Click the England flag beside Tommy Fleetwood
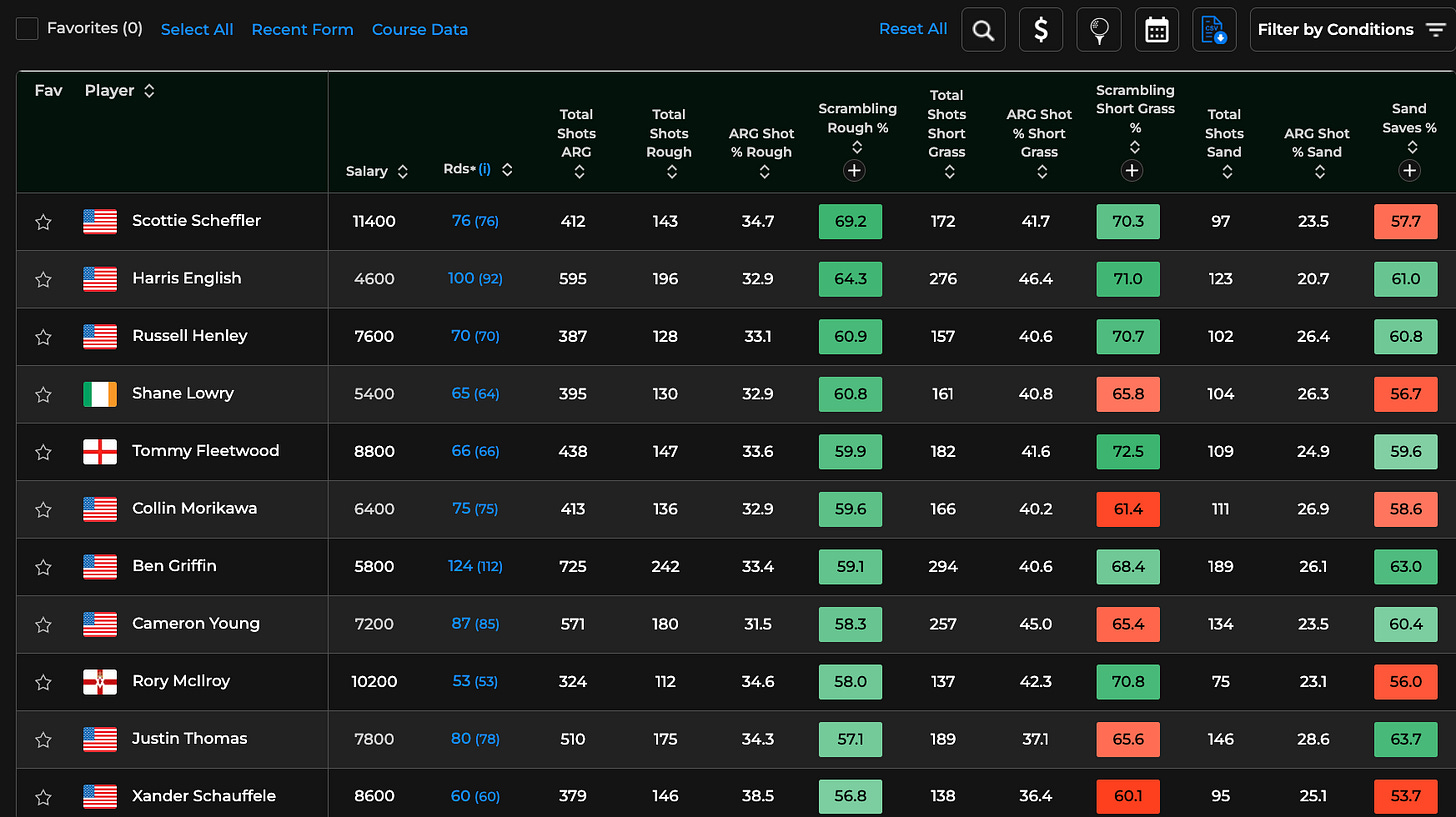 [x=100, y=452]
